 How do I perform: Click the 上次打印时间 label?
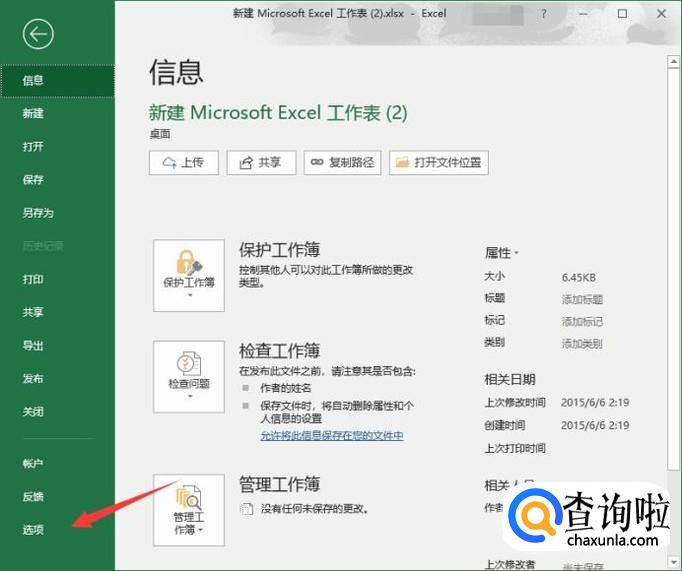point(515,448)
